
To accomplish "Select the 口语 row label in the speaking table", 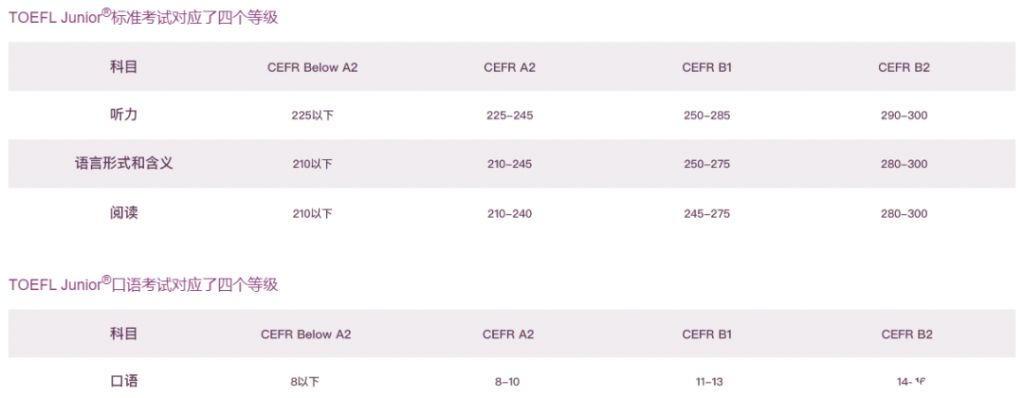I will [x=123, y=380].
